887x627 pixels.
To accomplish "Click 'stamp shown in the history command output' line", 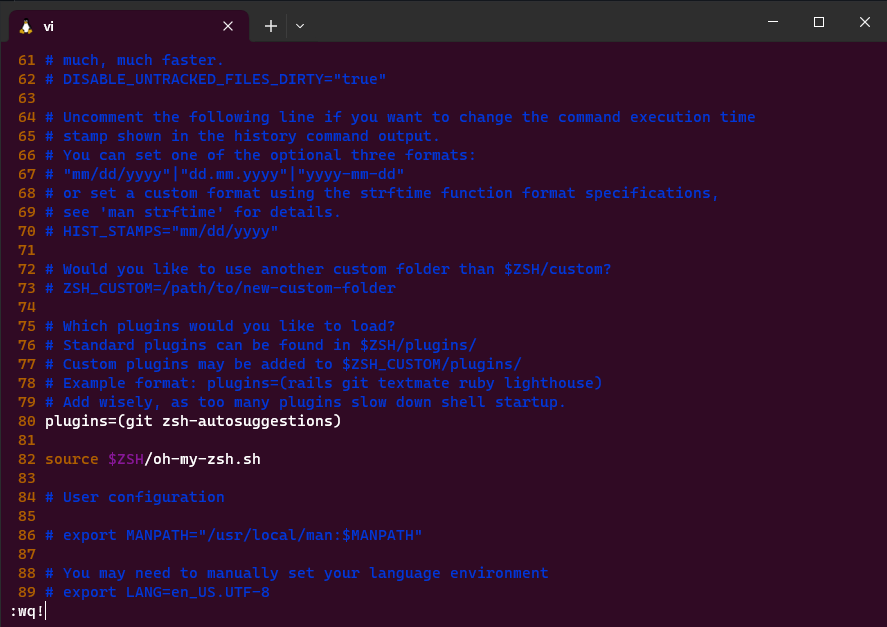I will tap(242, 136).
